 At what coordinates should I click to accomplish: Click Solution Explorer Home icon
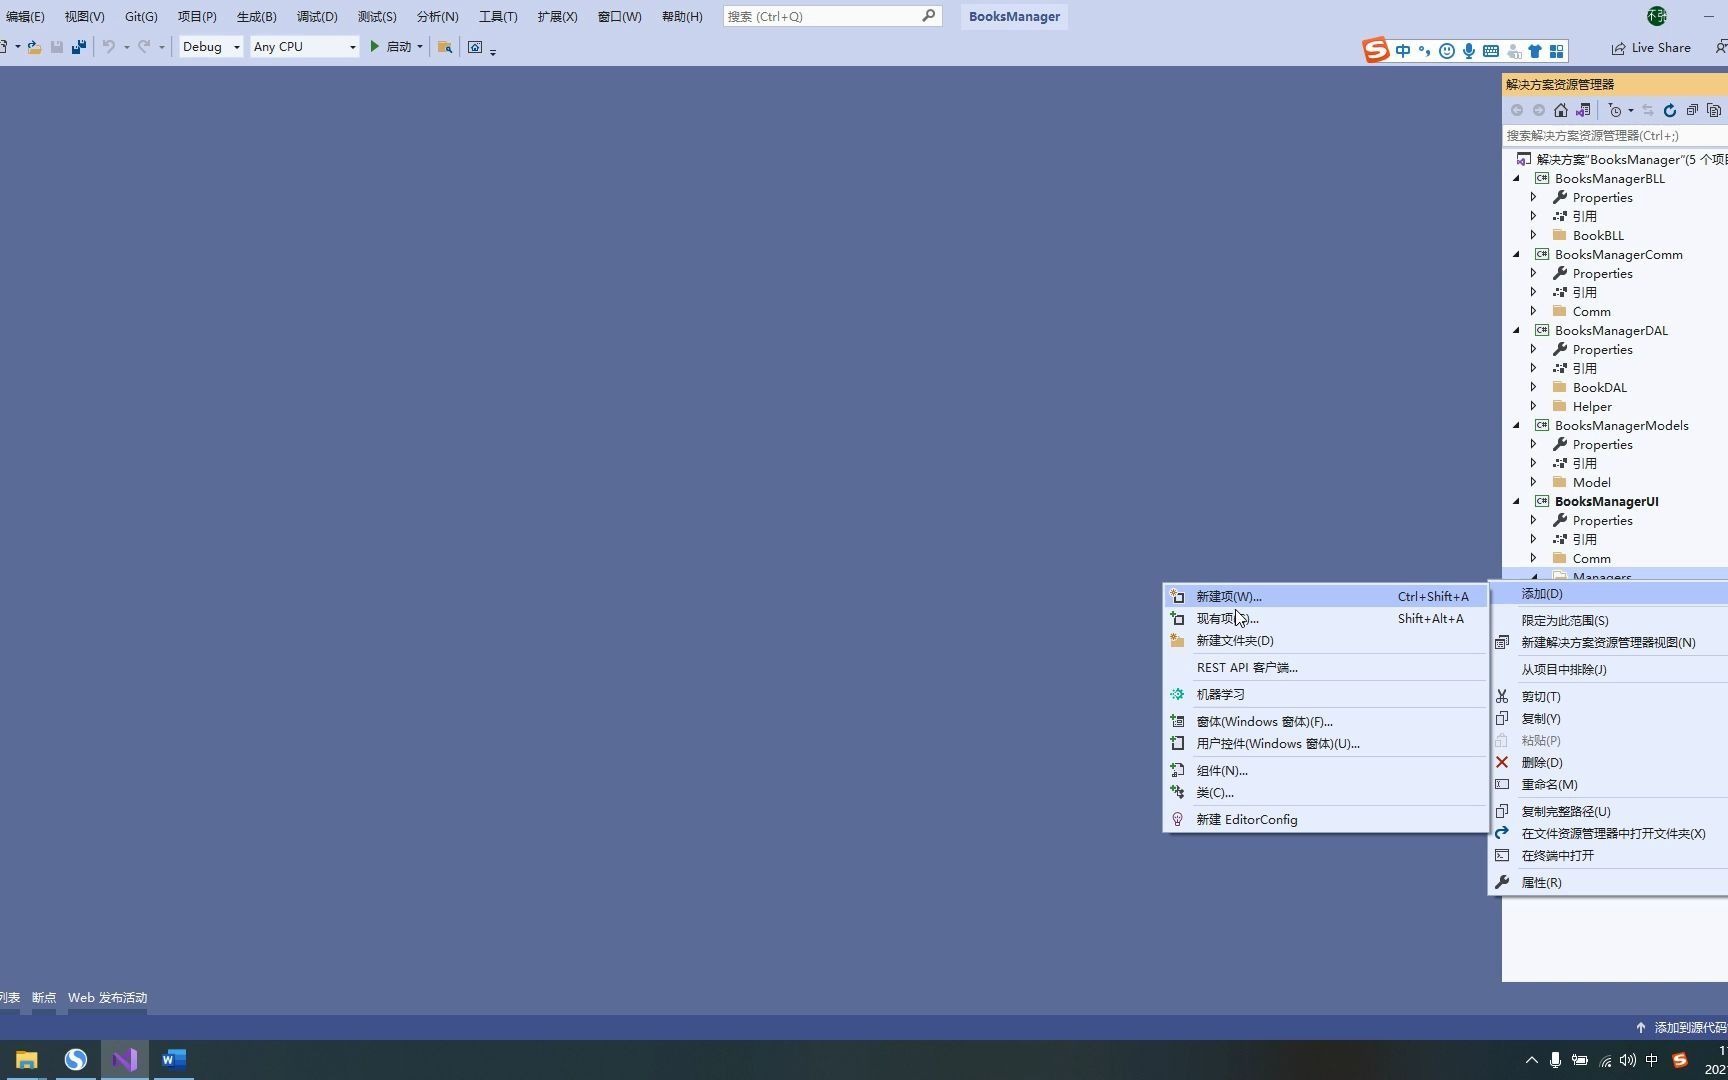1560,110
